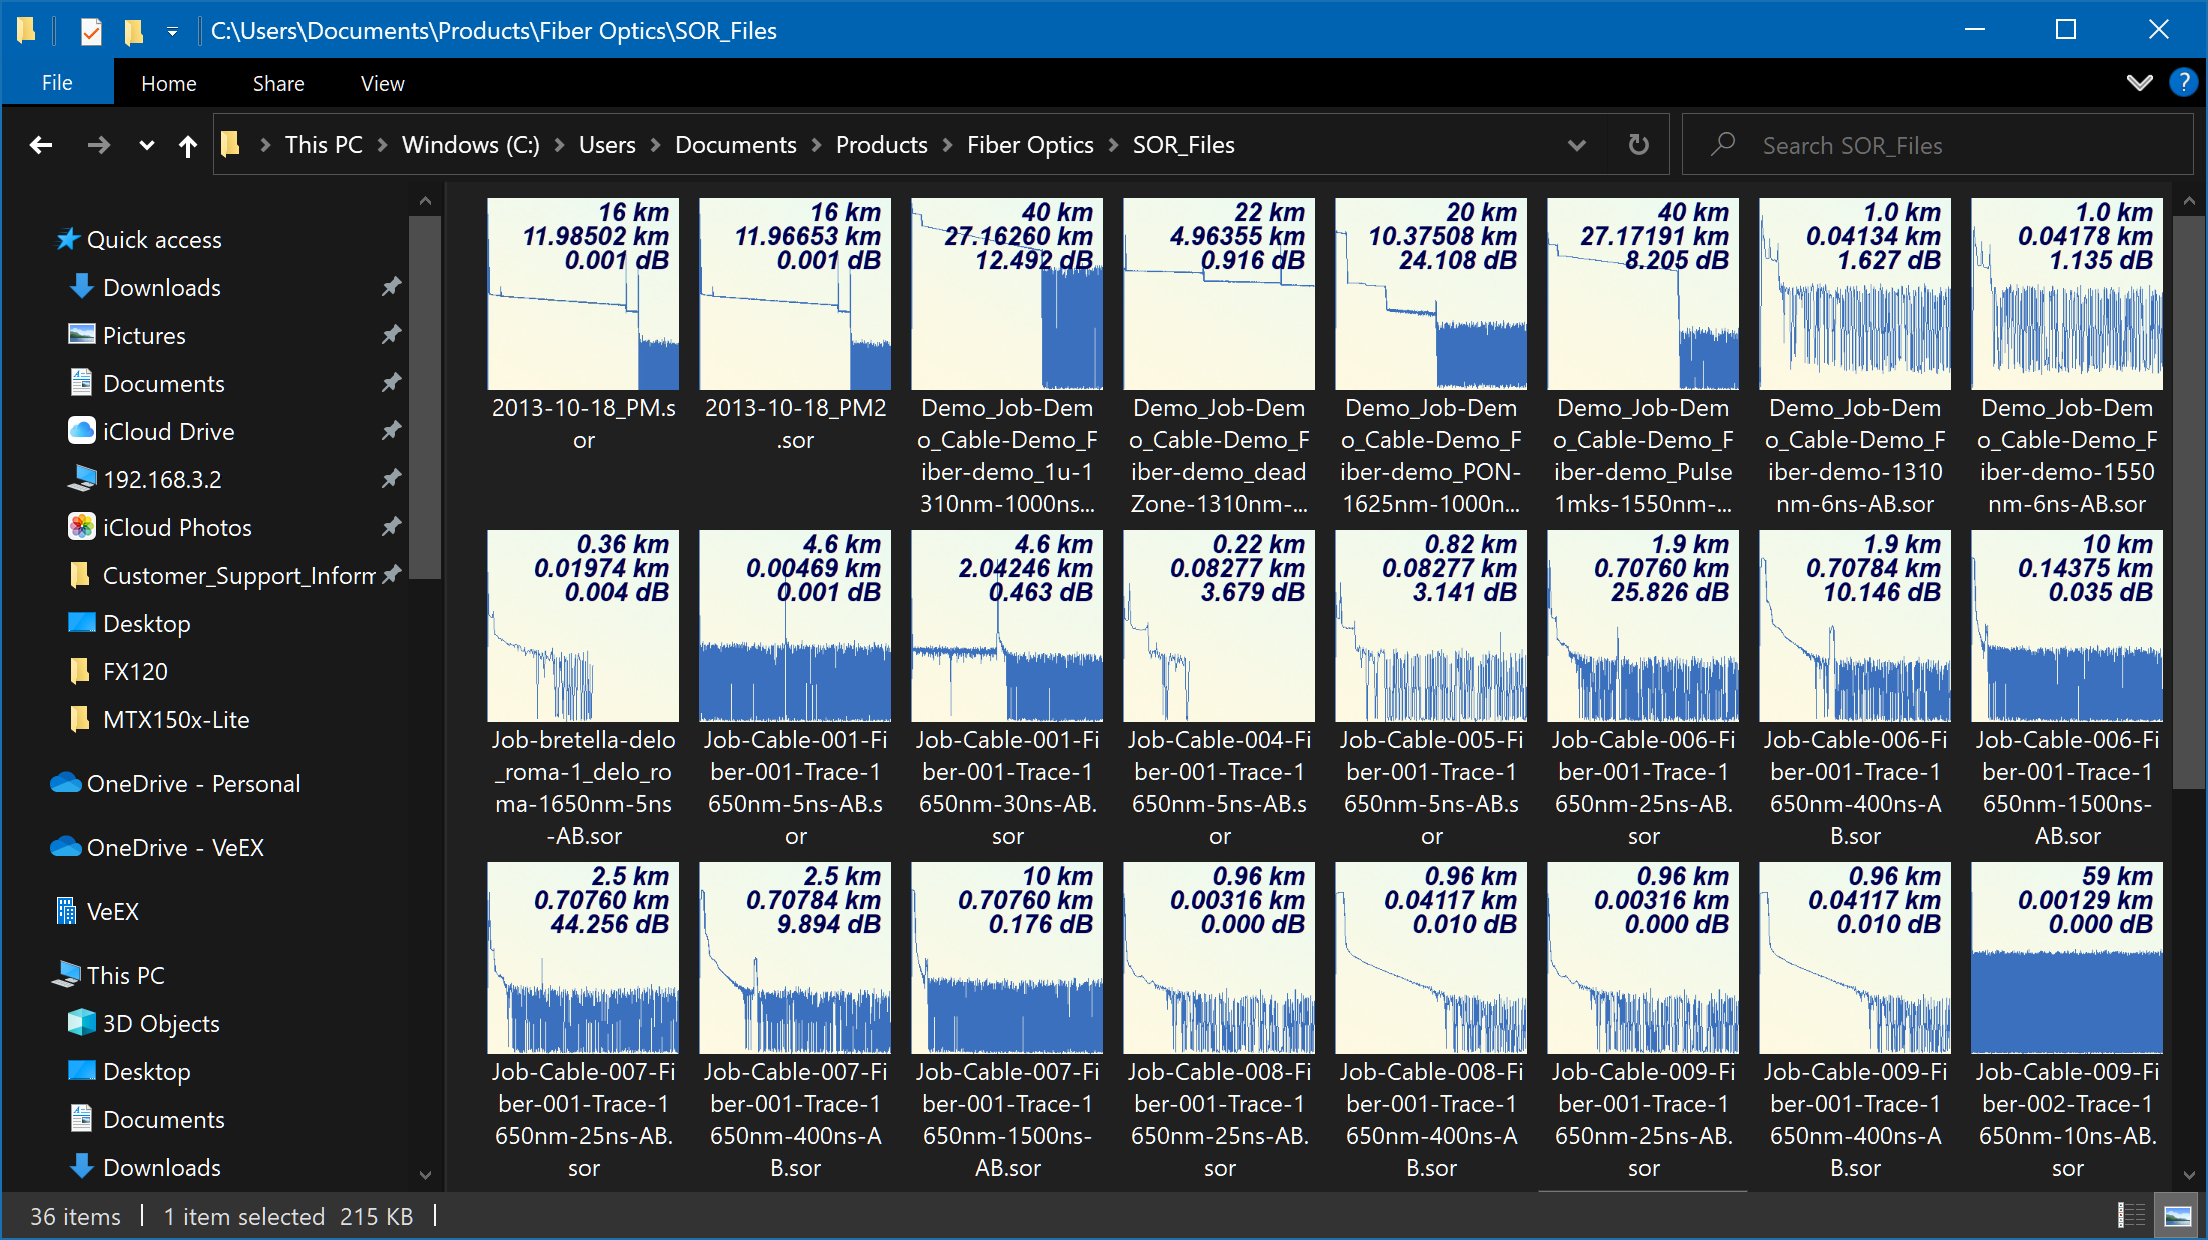Go back with the Back arrow

(x=41, y=145)
